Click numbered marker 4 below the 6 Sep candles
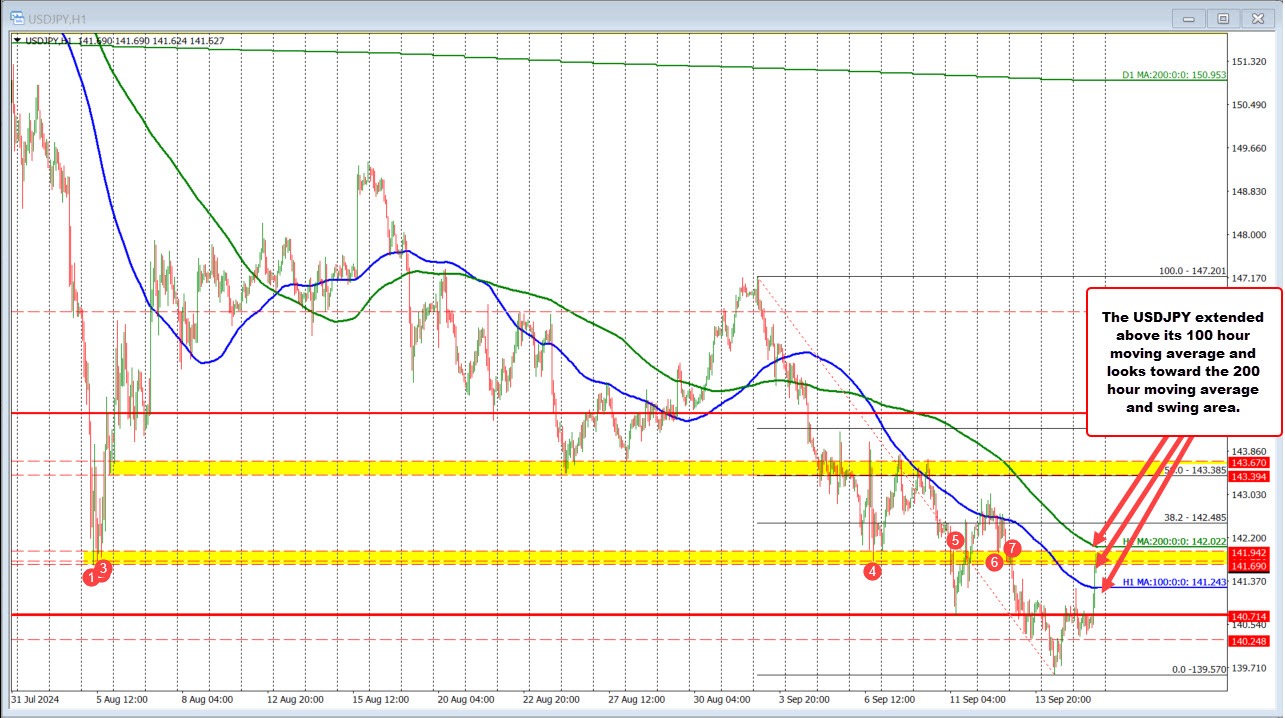 point(872,572)
